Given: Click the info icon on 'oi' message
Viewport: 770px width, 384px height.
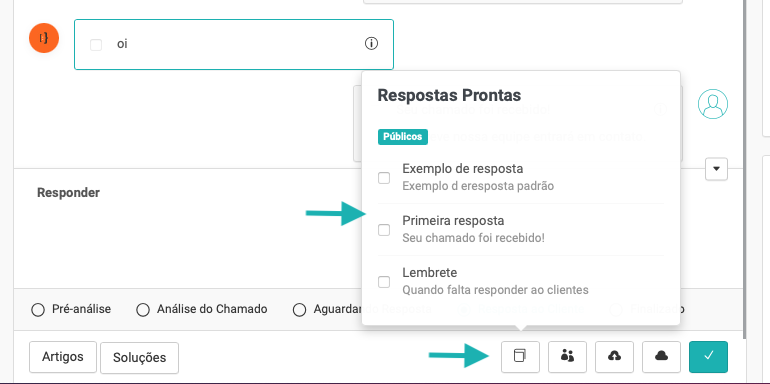Looking at the screenshot, I should [x=371, y=44].
